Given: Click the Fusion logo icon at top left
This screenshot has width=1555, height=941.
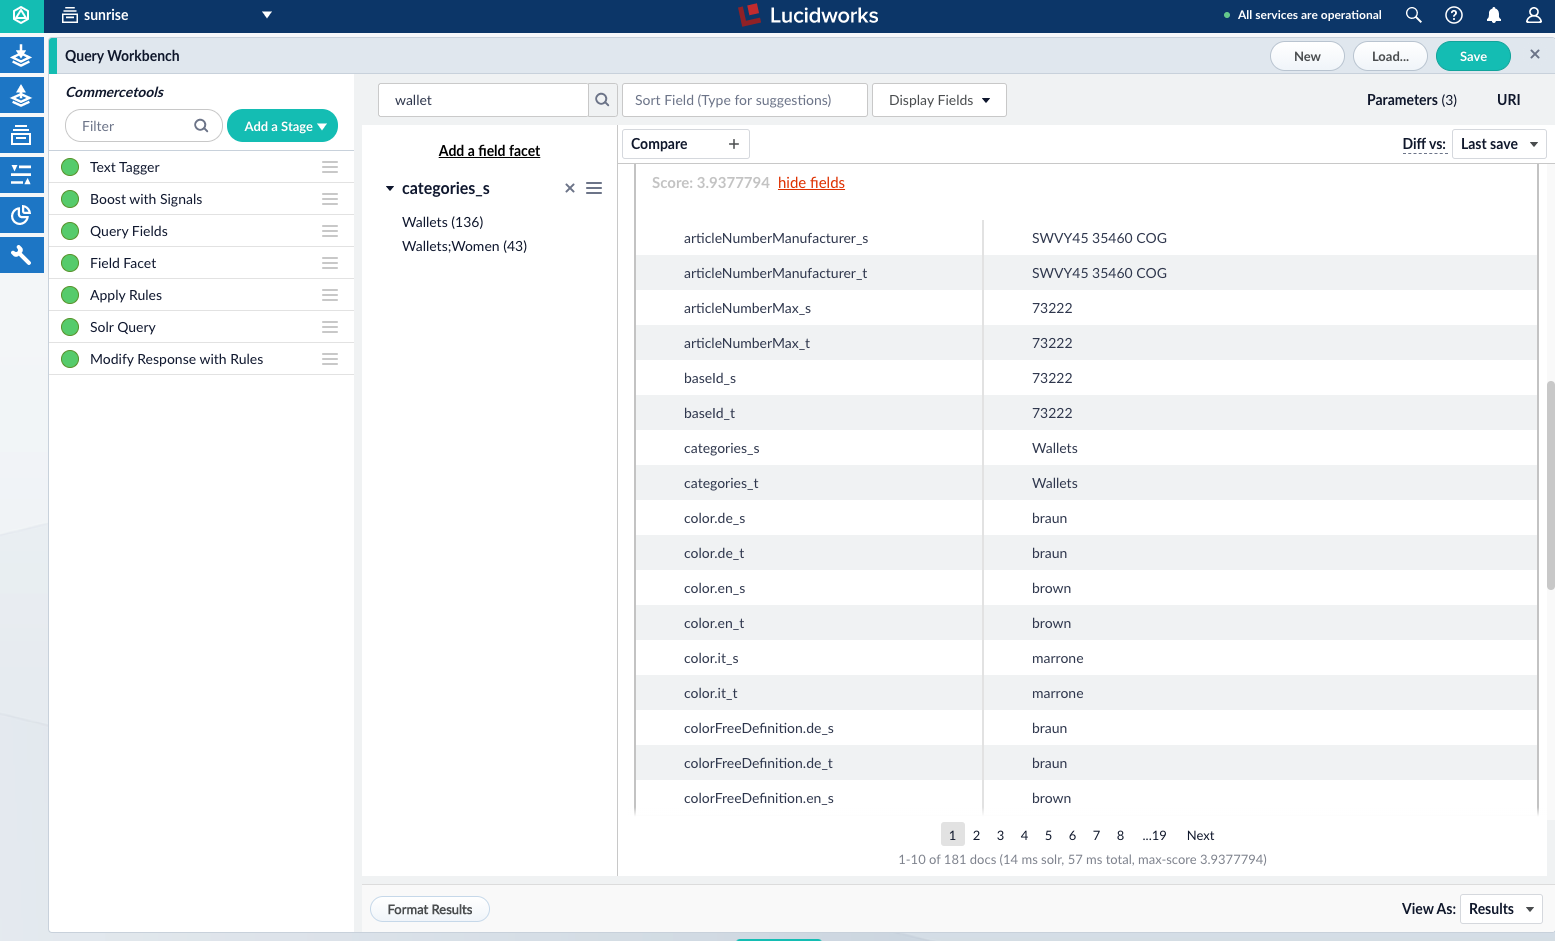Looking at the screenshot, I should [x=21, y=15].
